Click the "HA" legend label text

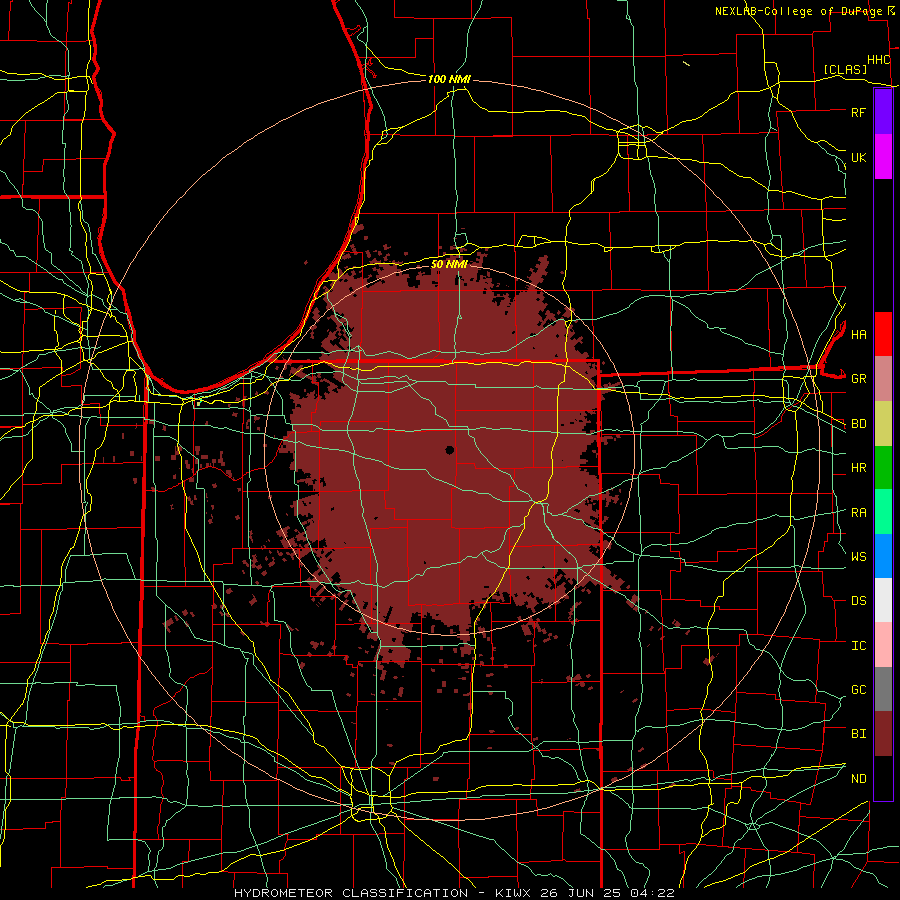coord(858,334)
